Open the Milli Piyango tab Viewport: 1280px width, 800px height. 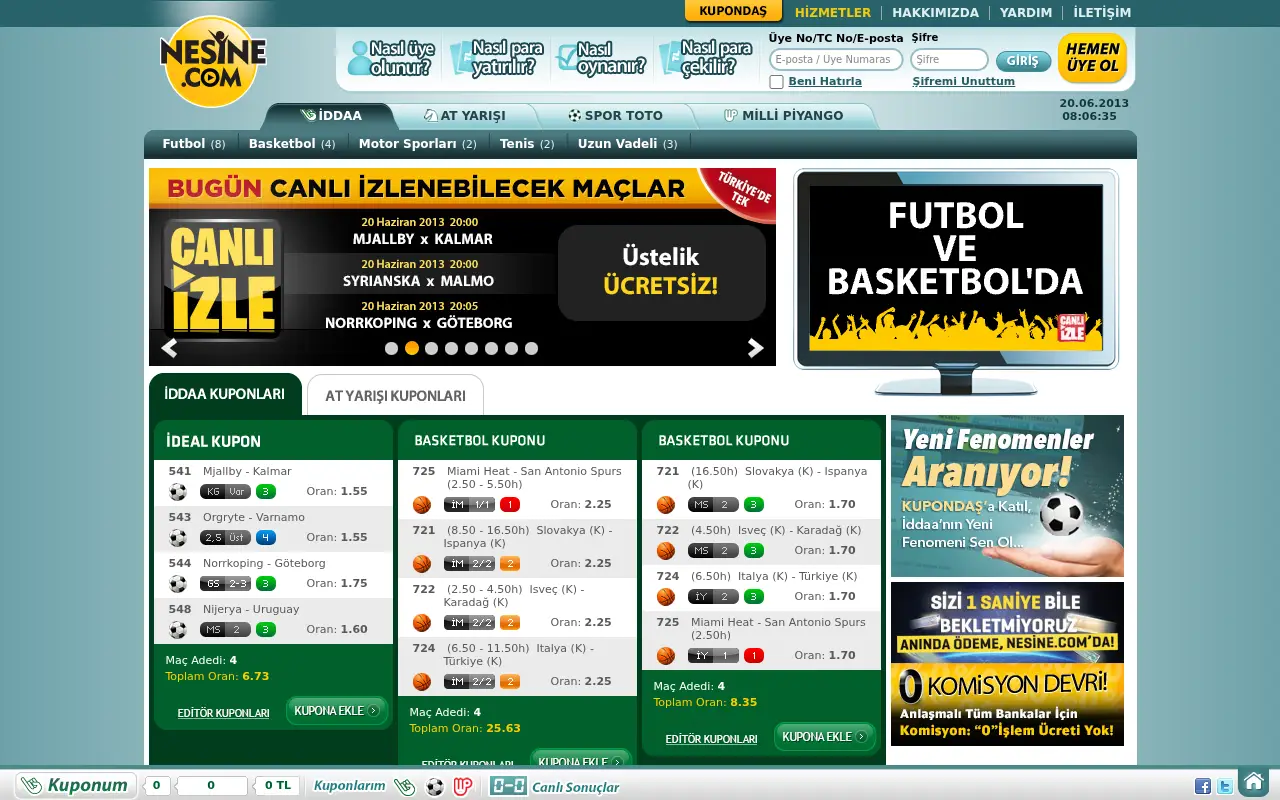[784, 116]
